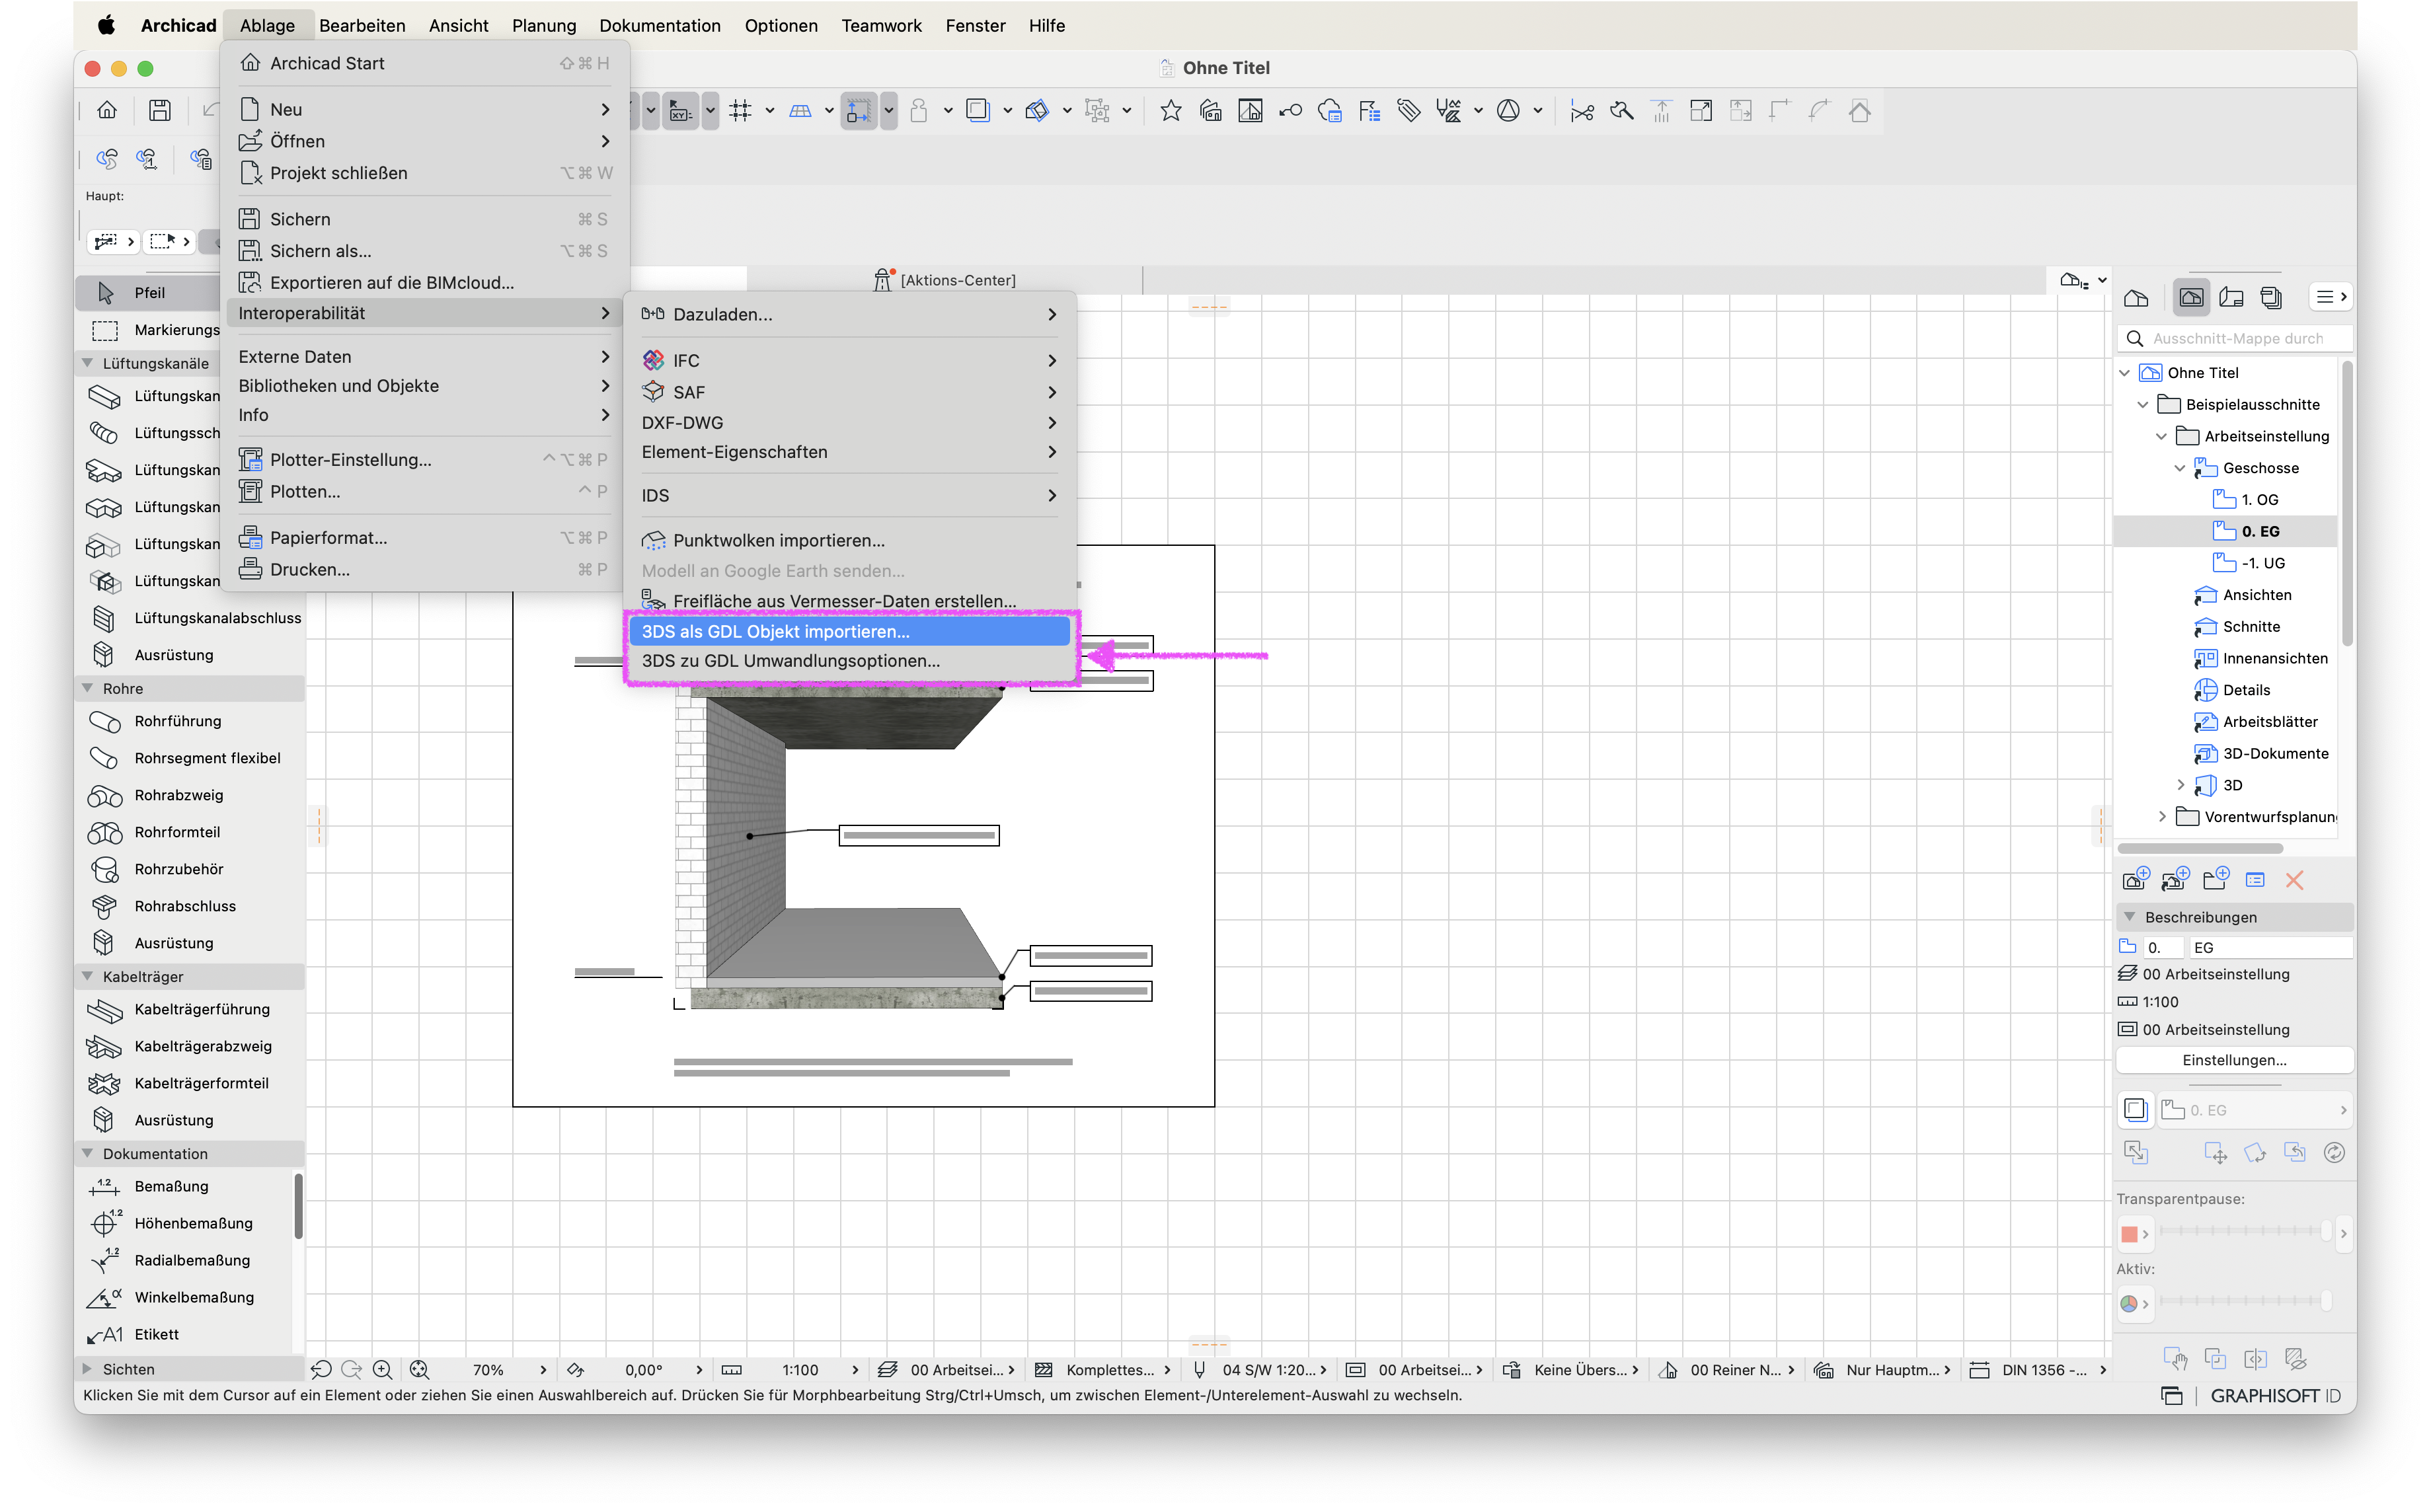Open the Dokumentation menu
Image resolution: width=2431 pixels, height=1512 pixels.
click(660, 25)
